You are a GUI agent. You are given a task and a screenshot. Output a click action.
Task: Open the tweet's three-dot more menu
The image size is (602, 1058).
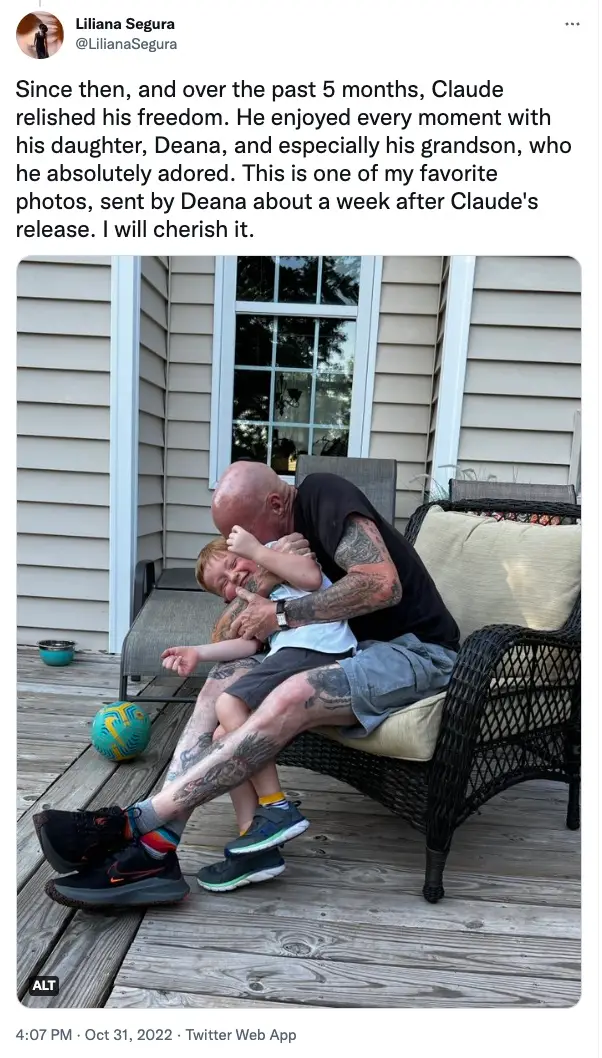(572, 24)
